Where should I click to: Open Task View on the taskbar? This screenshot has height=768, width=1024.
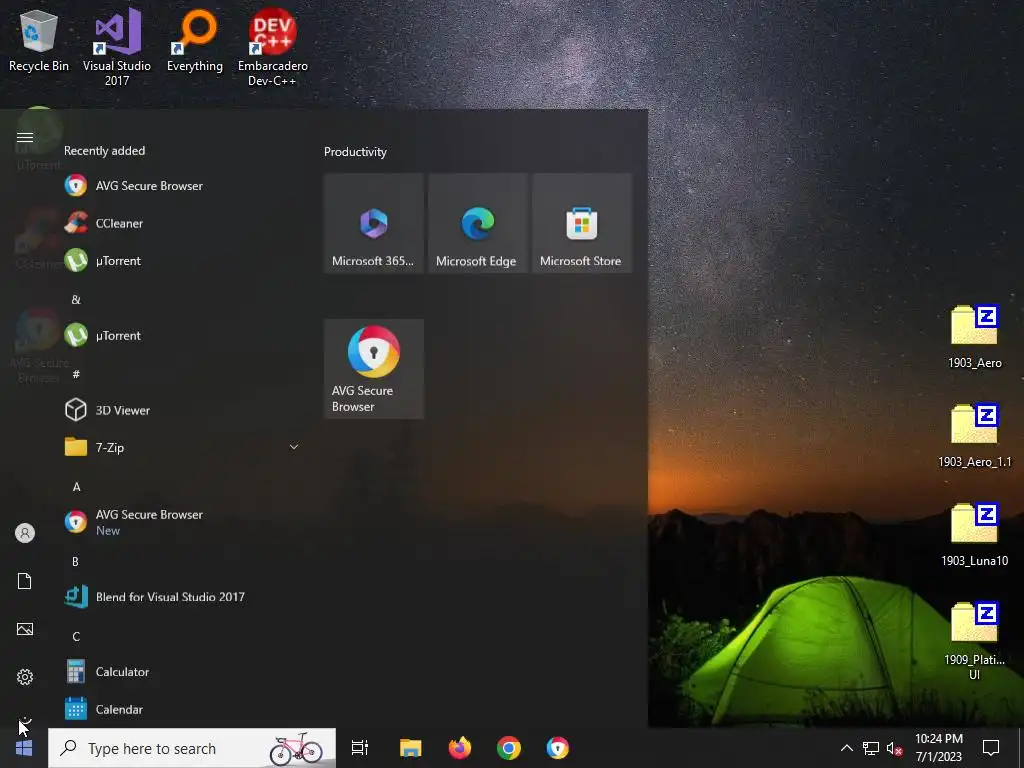click(360, 748)
